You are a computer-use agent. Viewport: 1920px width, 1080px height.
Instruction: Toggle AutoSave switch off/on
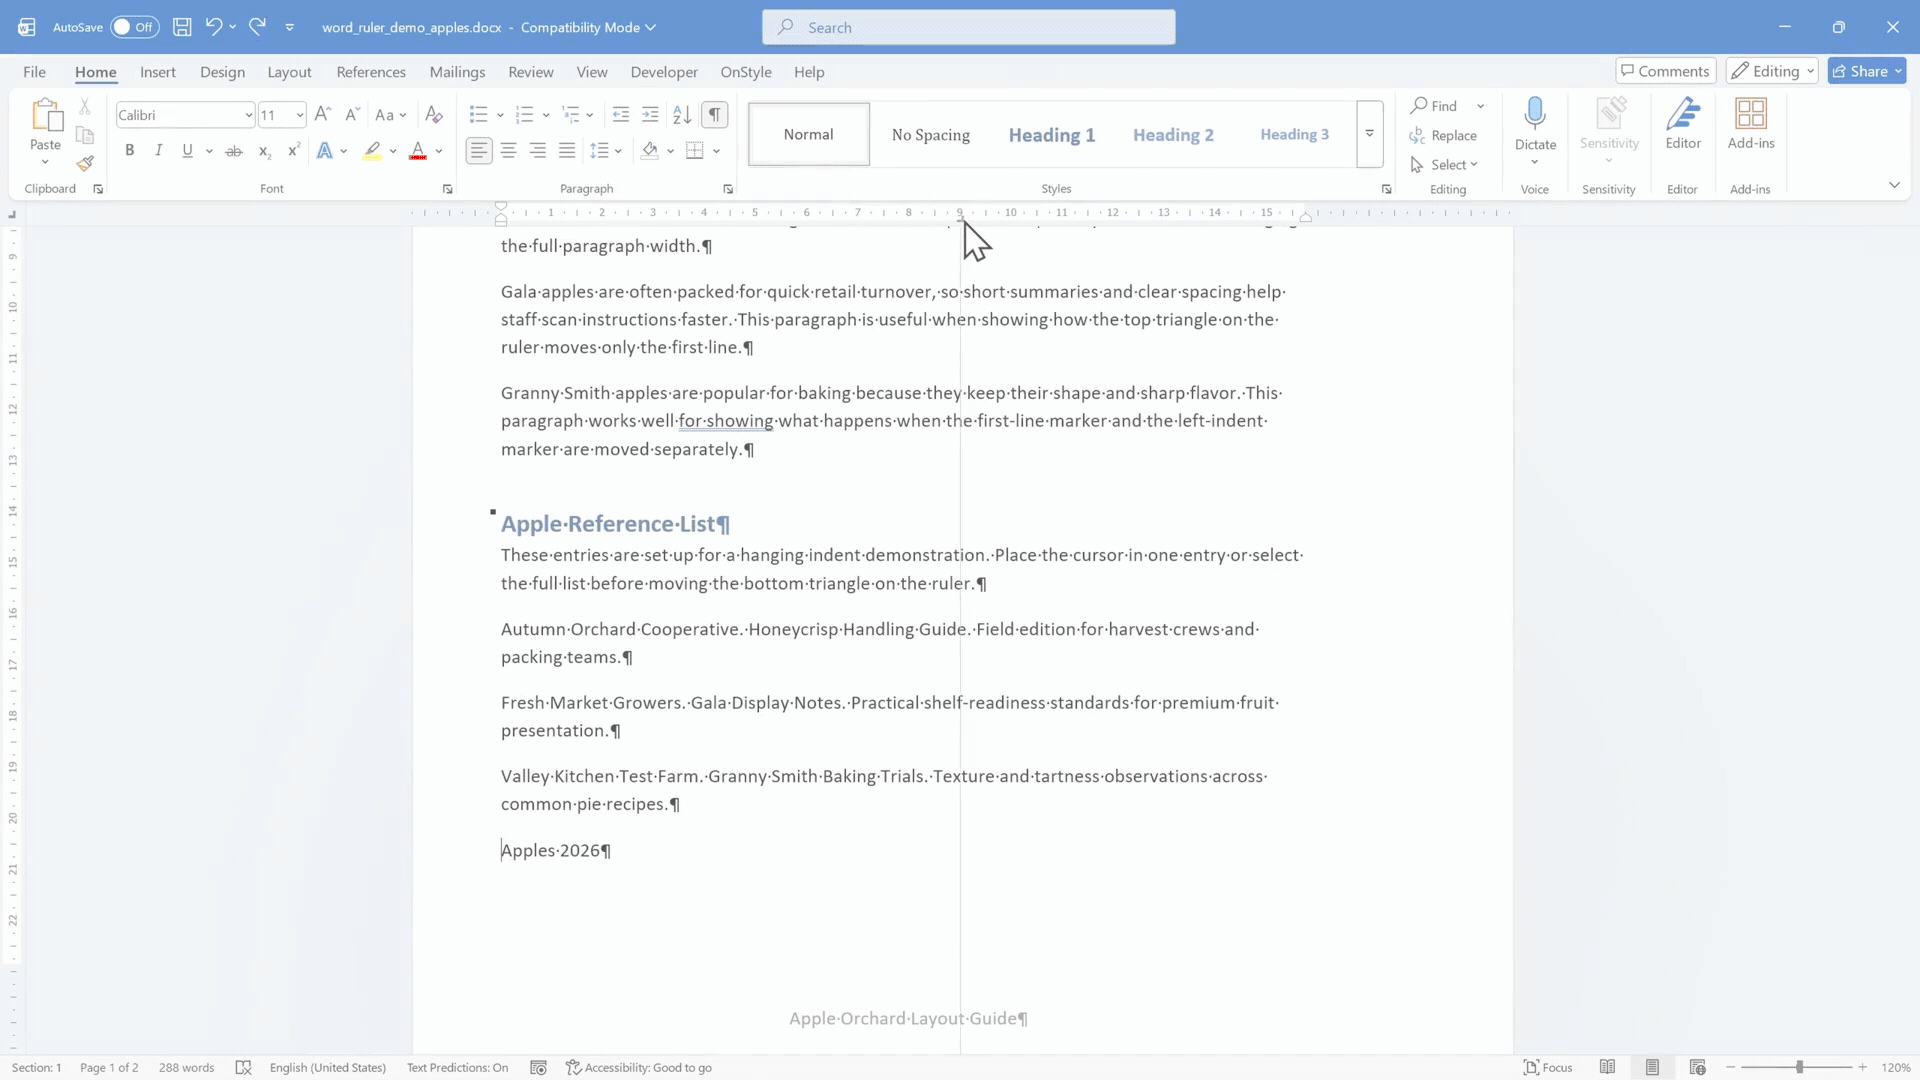[x=134, y=27]
